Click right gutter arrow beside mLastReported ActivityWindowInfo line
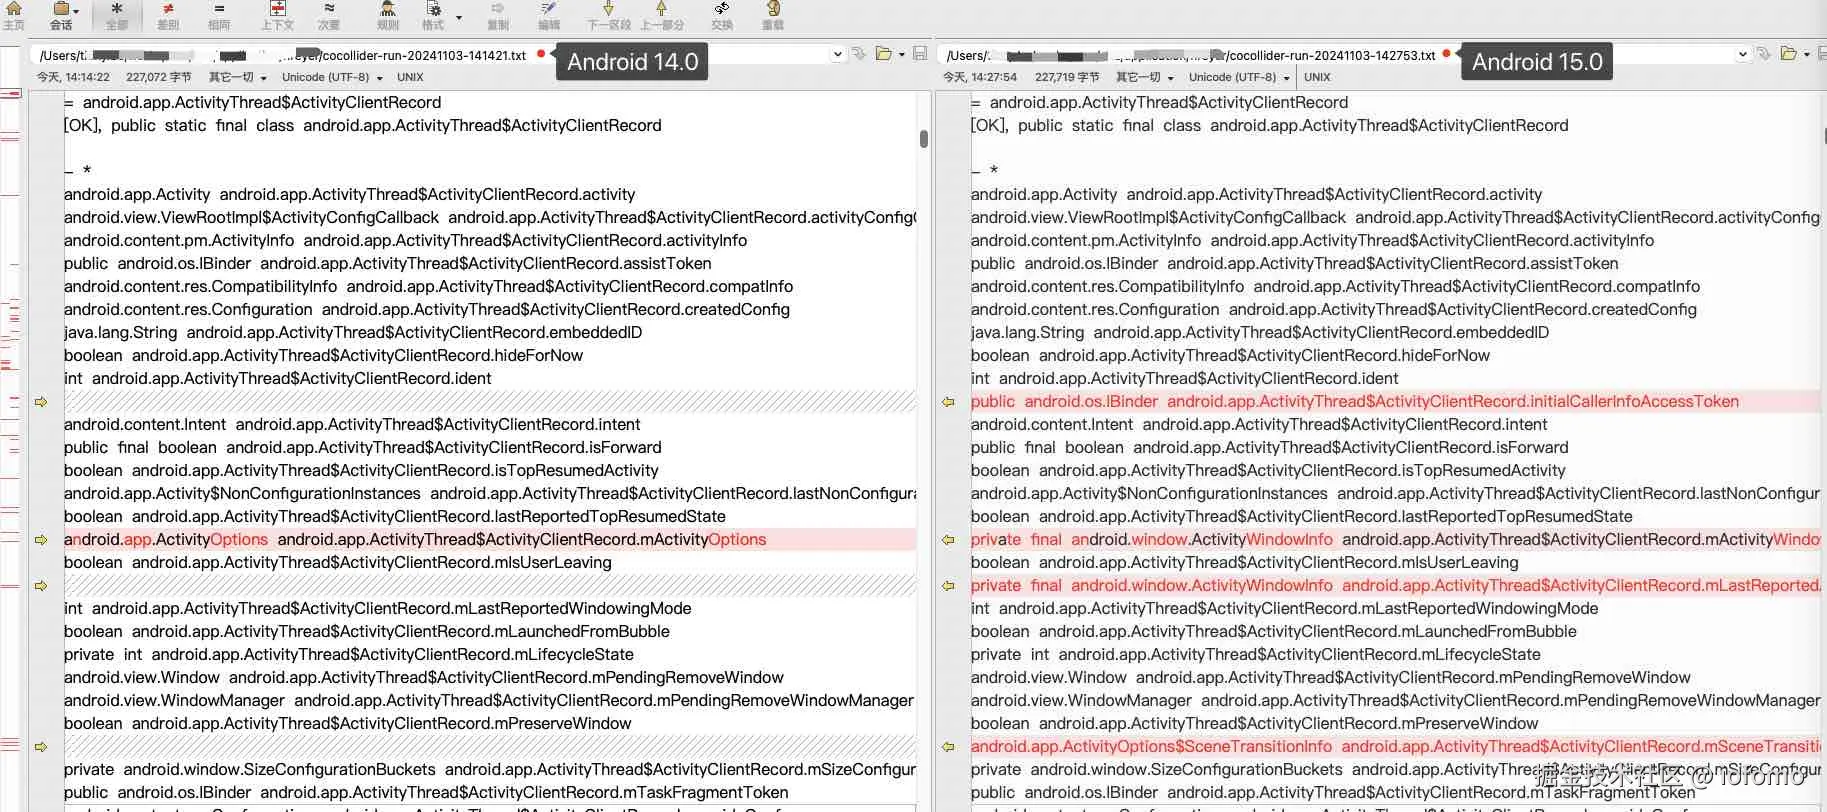This screenshot has height=812, width=1827. 948,586
